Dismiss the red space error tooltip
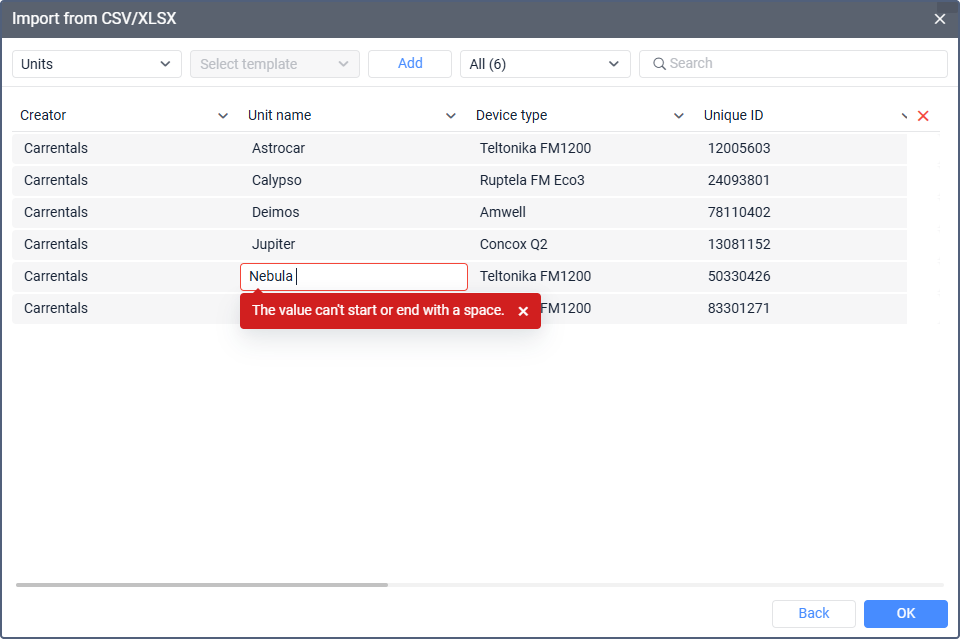 (x=523, y=311)
